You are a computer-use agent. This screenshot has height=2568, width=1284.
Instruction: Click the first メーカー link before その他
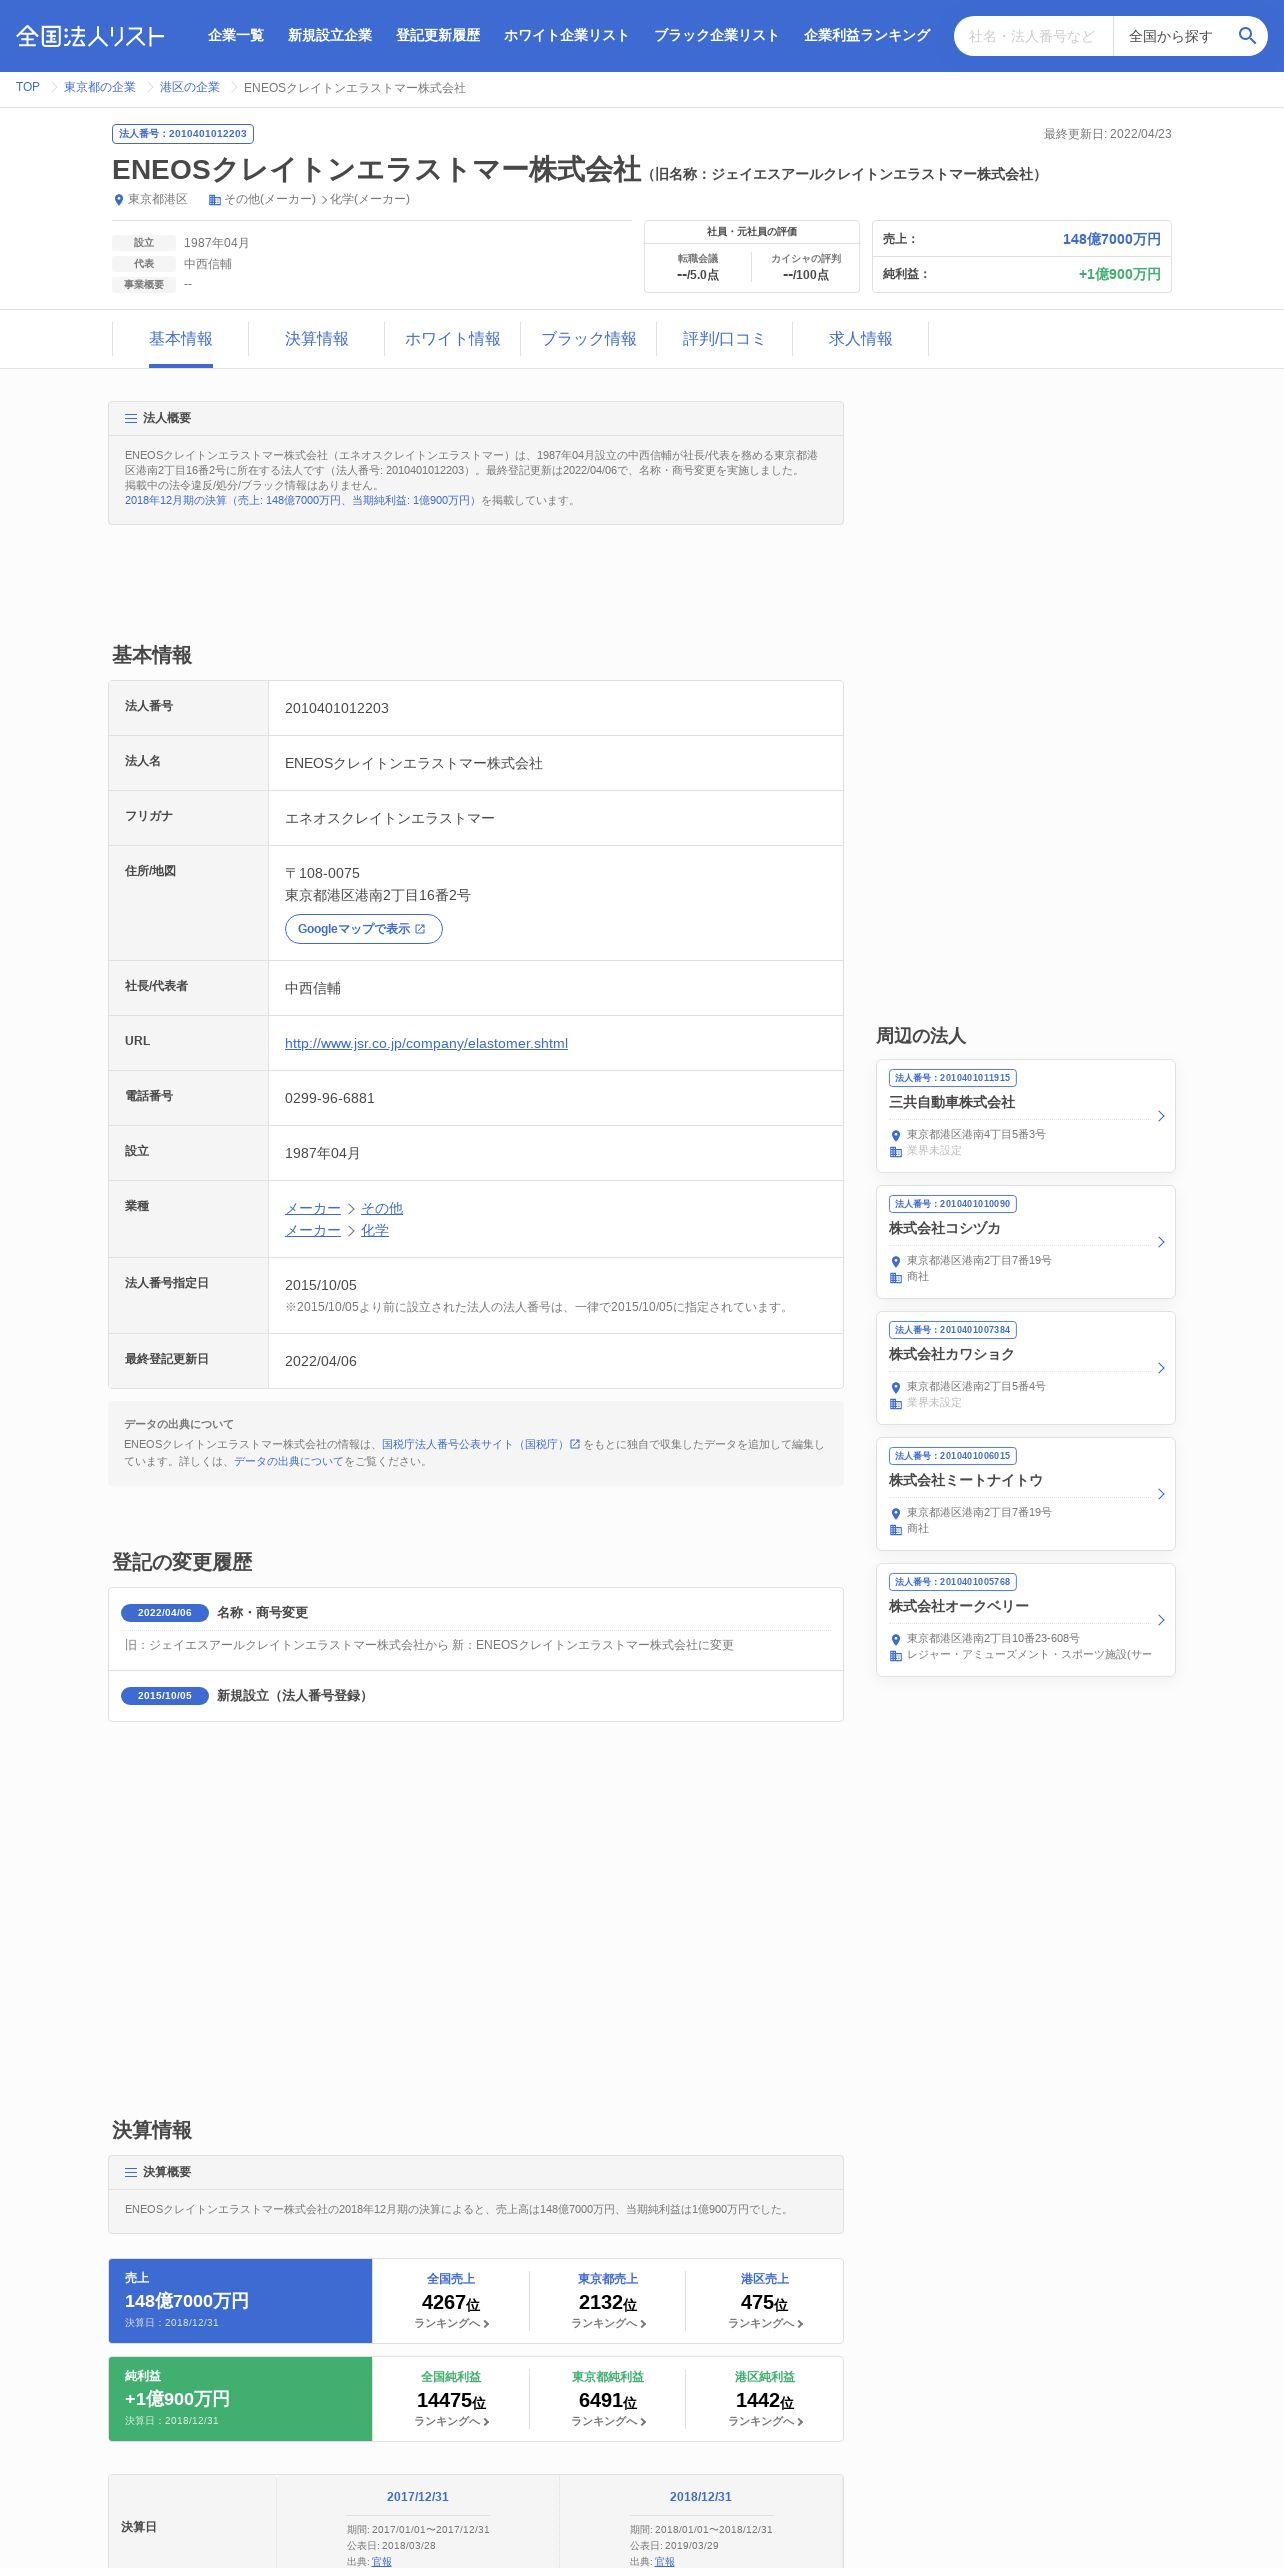pyautogui.click(x=313, y=1208)
